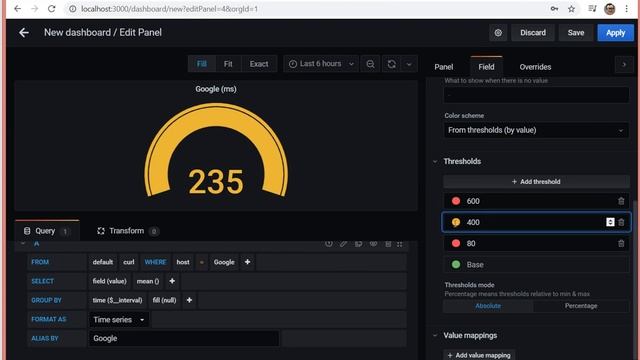Image resolution: width=640 pixels, height=360 pixels.
Task: Add a GROUP BY item with plus
Action: point(189,300)
